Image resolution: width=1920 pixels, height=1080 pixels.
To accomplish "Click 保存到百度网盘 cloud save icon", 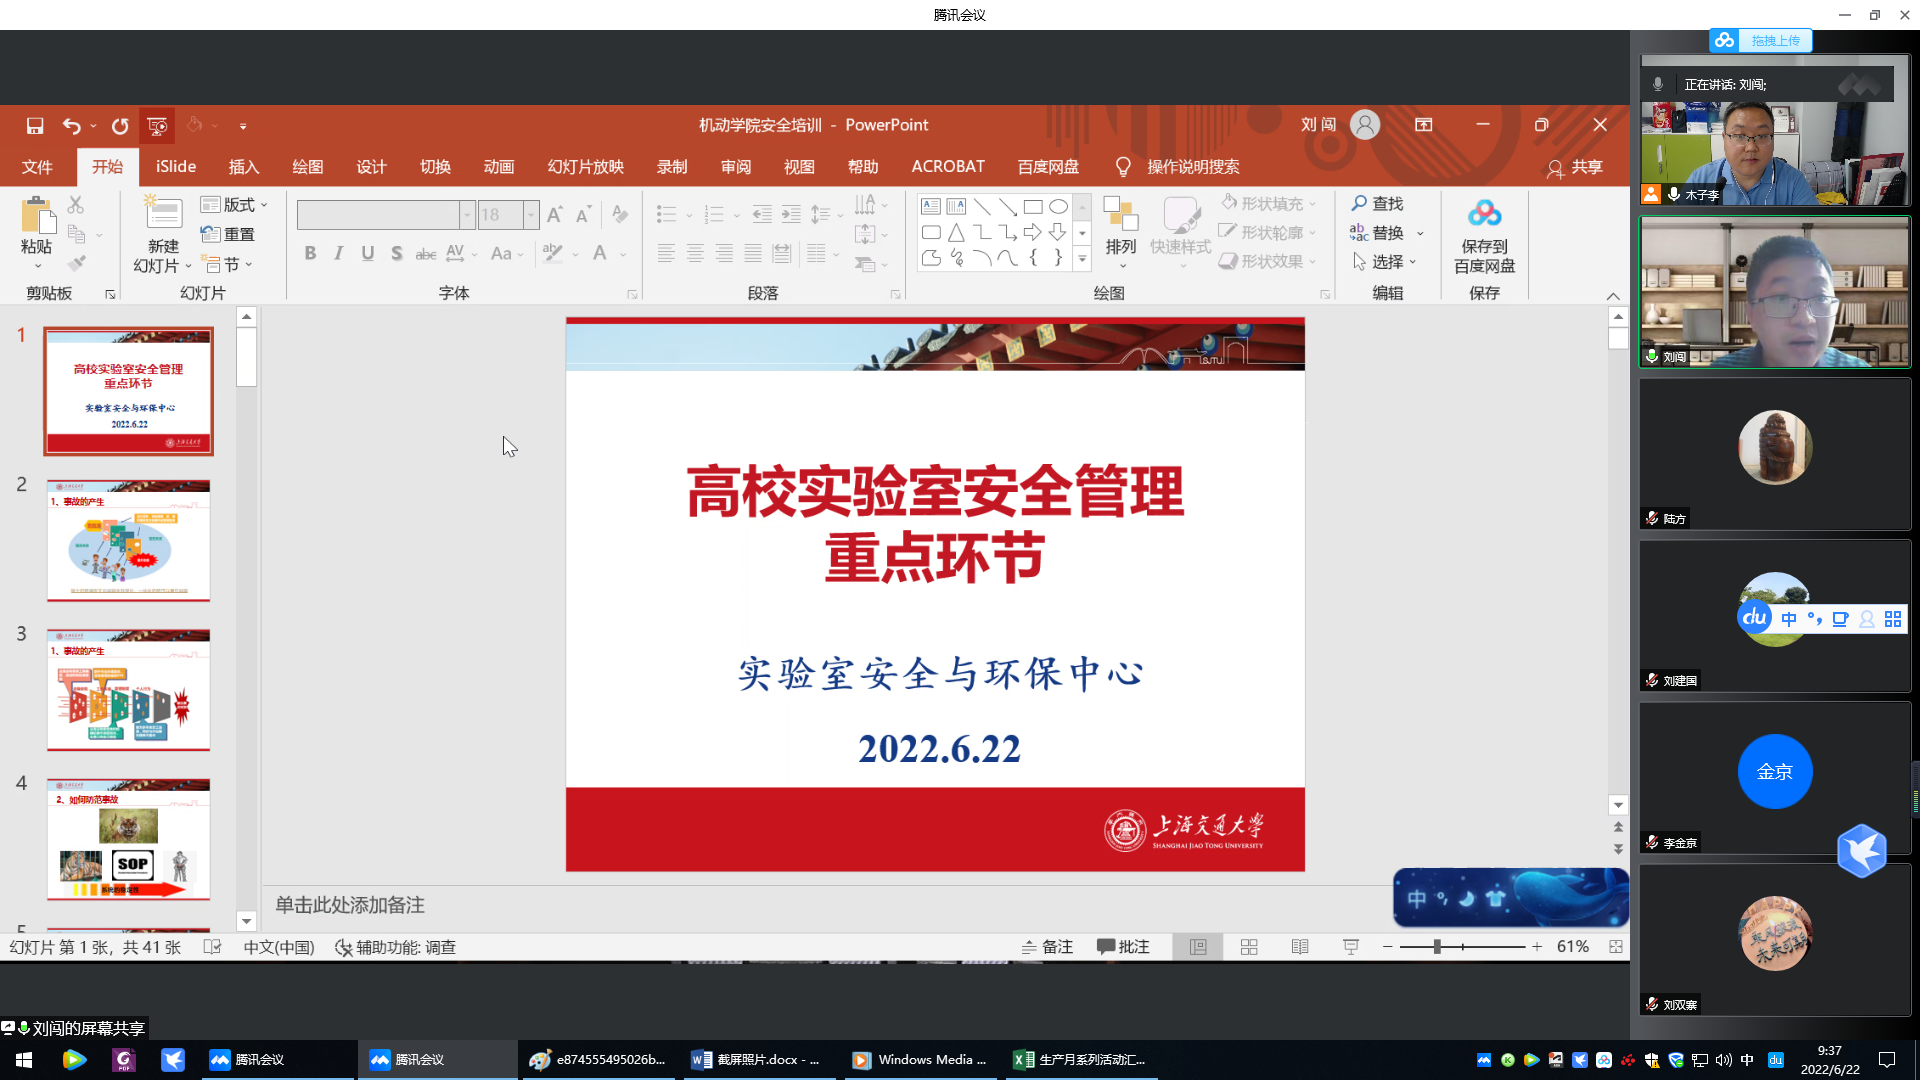I will tap(1484, 215).
